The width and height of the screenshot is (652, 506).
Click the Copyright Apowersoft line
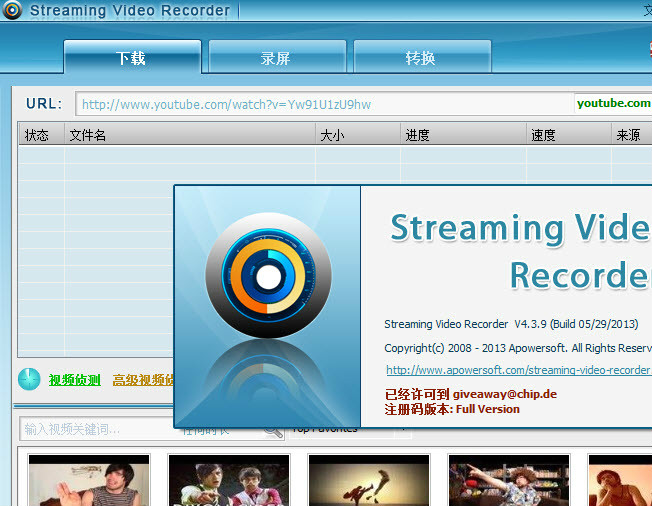pyautogui.click(x=518, y=348)
